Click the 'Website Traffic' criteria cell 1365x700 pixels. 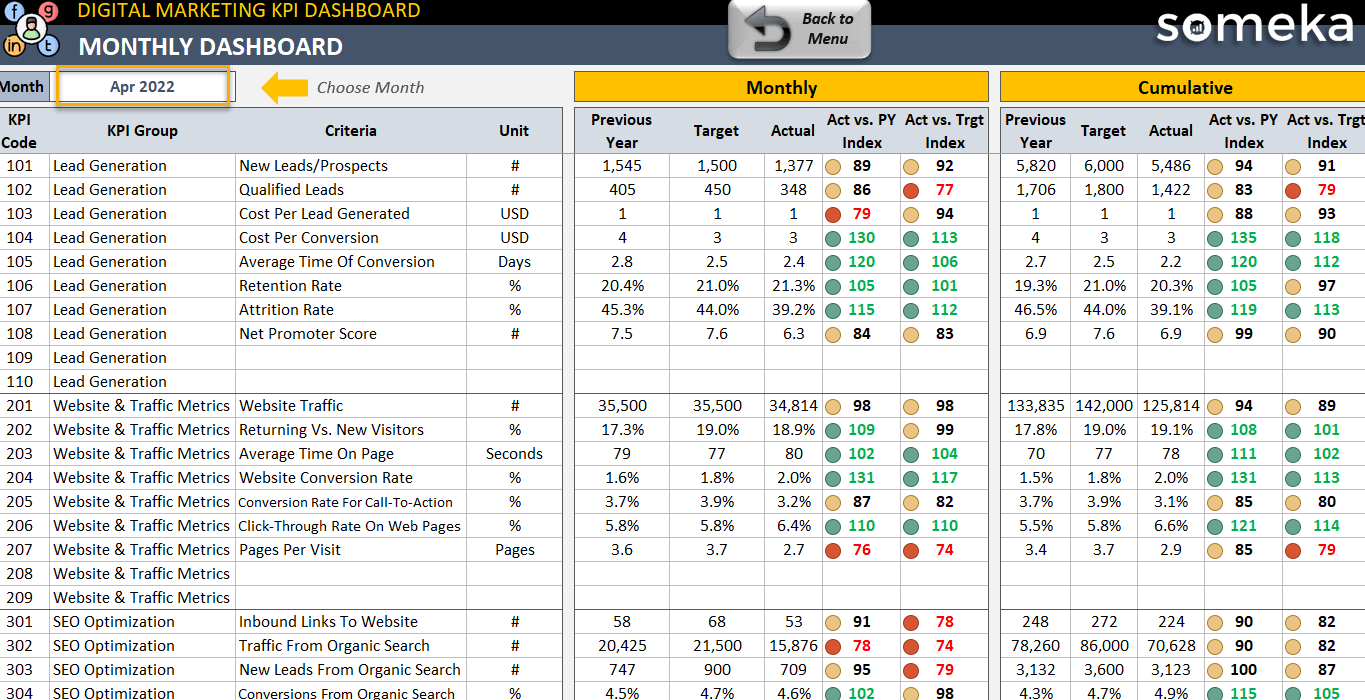(x=351, y=406)
